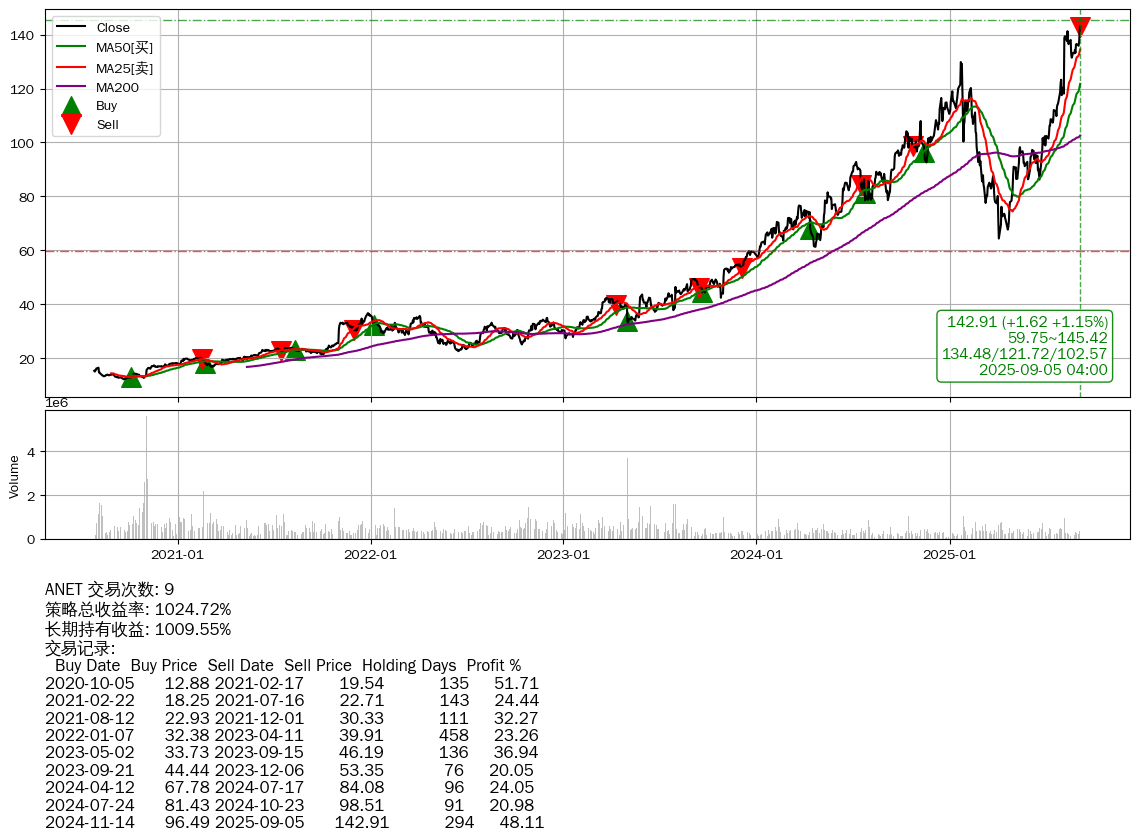Click the 2023-01 x-axis date label
The image size is (1139, 840).
point(563,553)
